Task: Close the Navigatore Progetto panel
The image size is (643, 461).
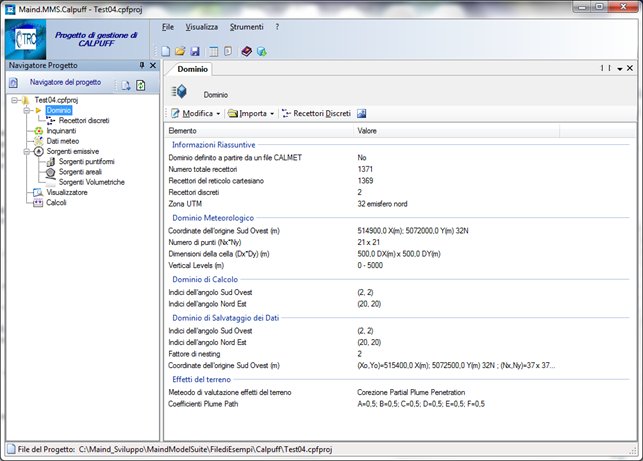Action: click(153, 65)
